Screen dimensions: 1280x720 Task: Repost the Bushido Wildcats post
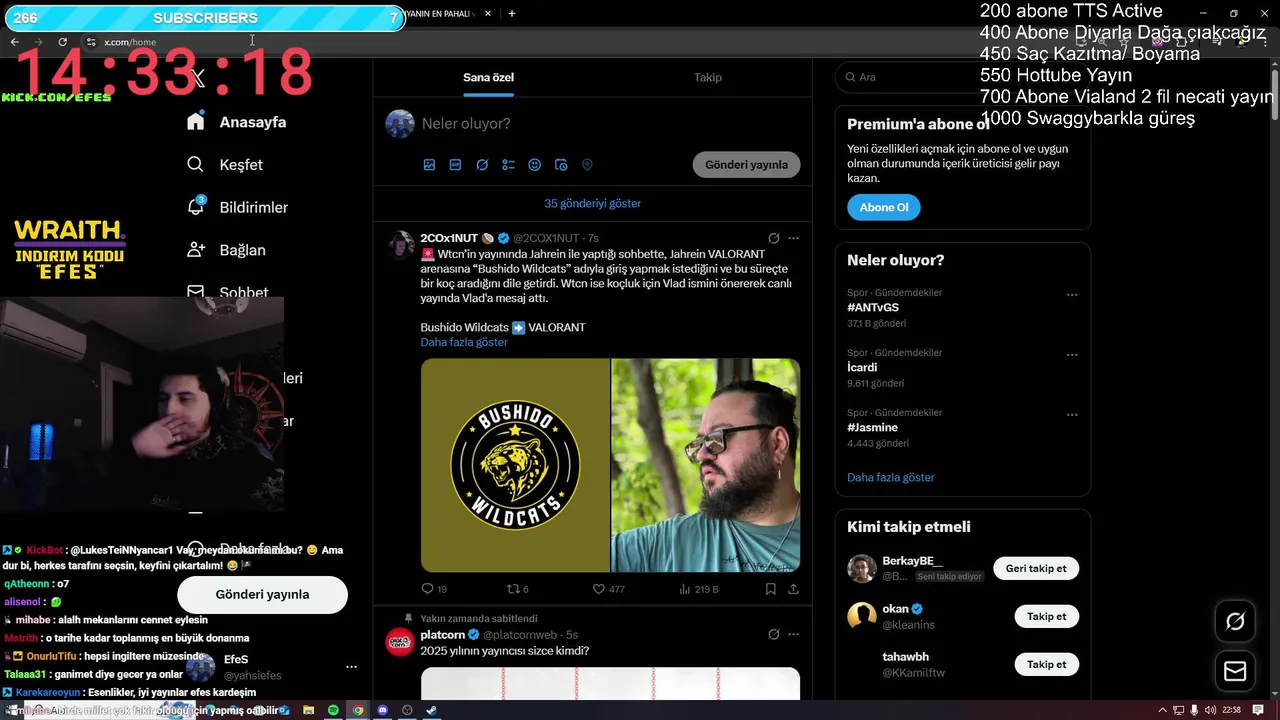click(x=514, y=589)
